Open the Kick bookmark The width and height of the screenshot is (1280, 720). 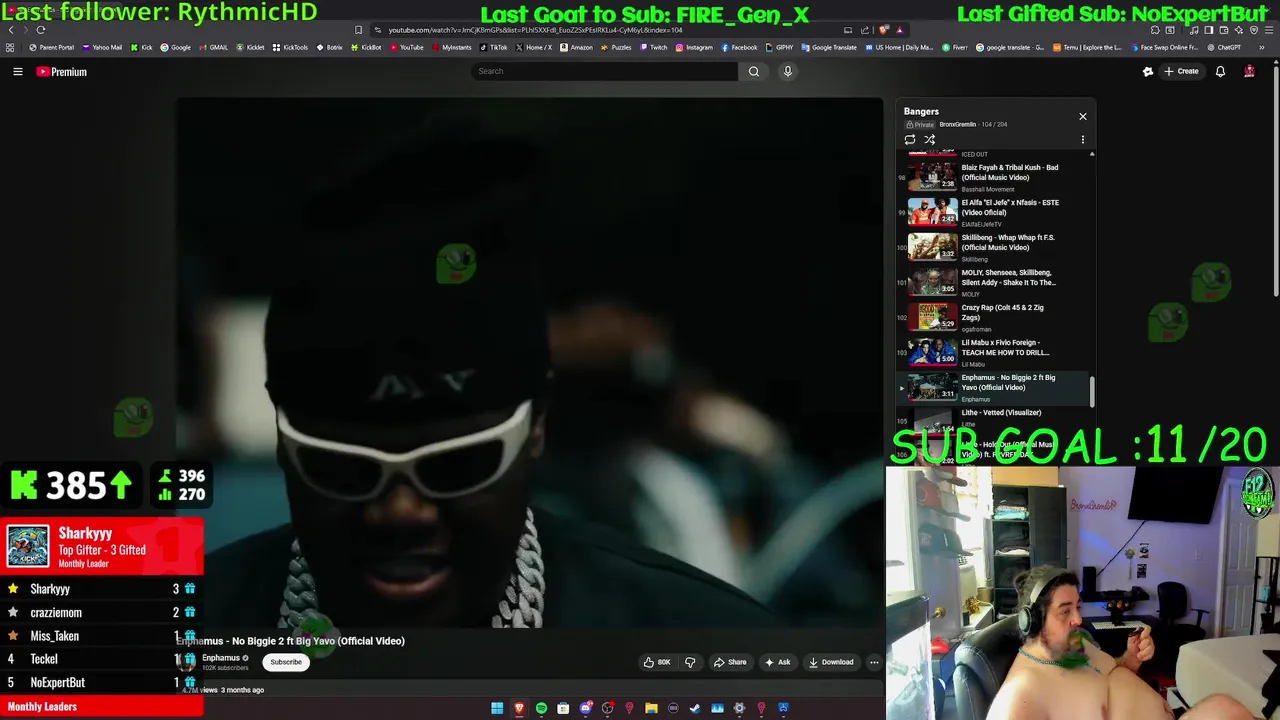click(141, 47)
